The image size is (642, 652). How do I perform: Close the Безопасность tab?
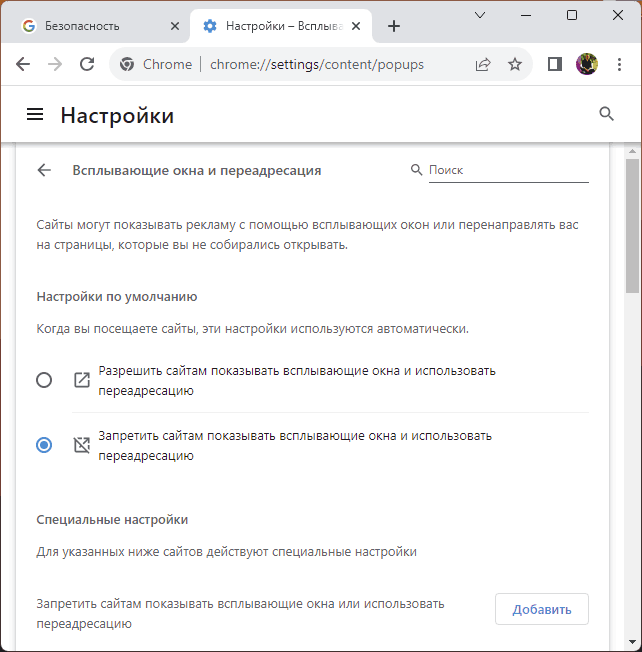click(x=175, y=26)
